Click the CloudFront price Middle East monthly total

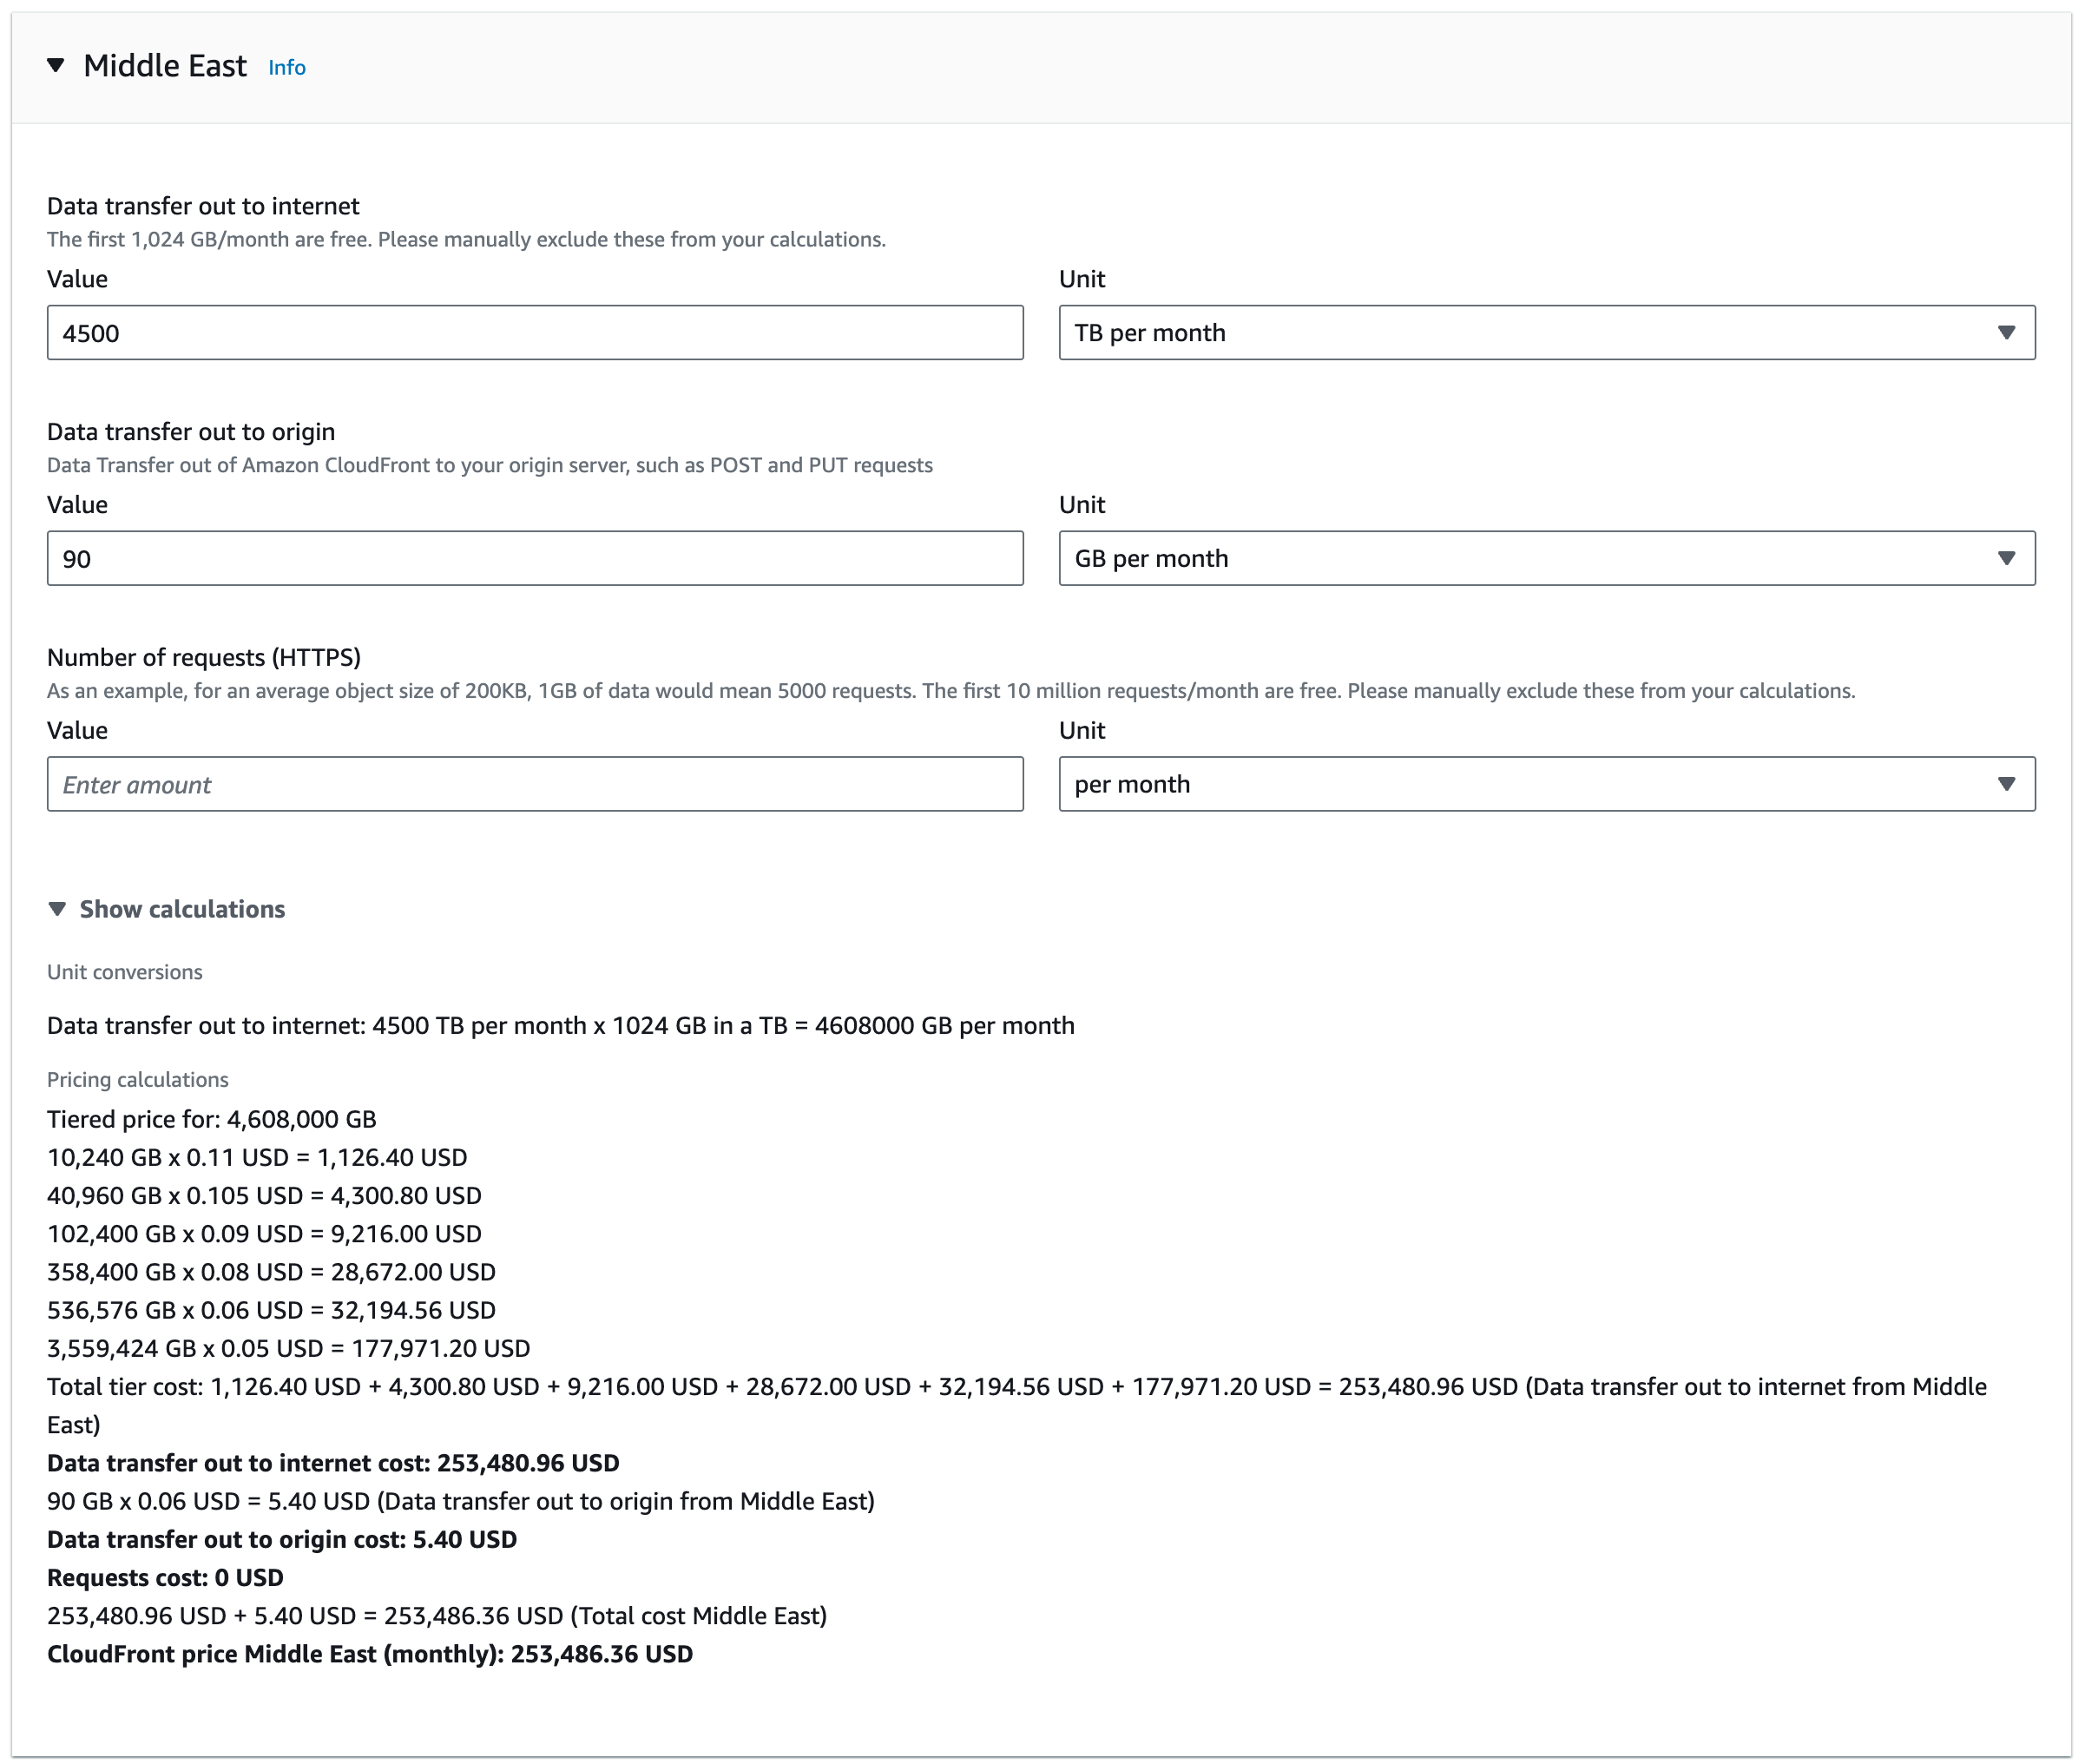tap(370, 1654)
